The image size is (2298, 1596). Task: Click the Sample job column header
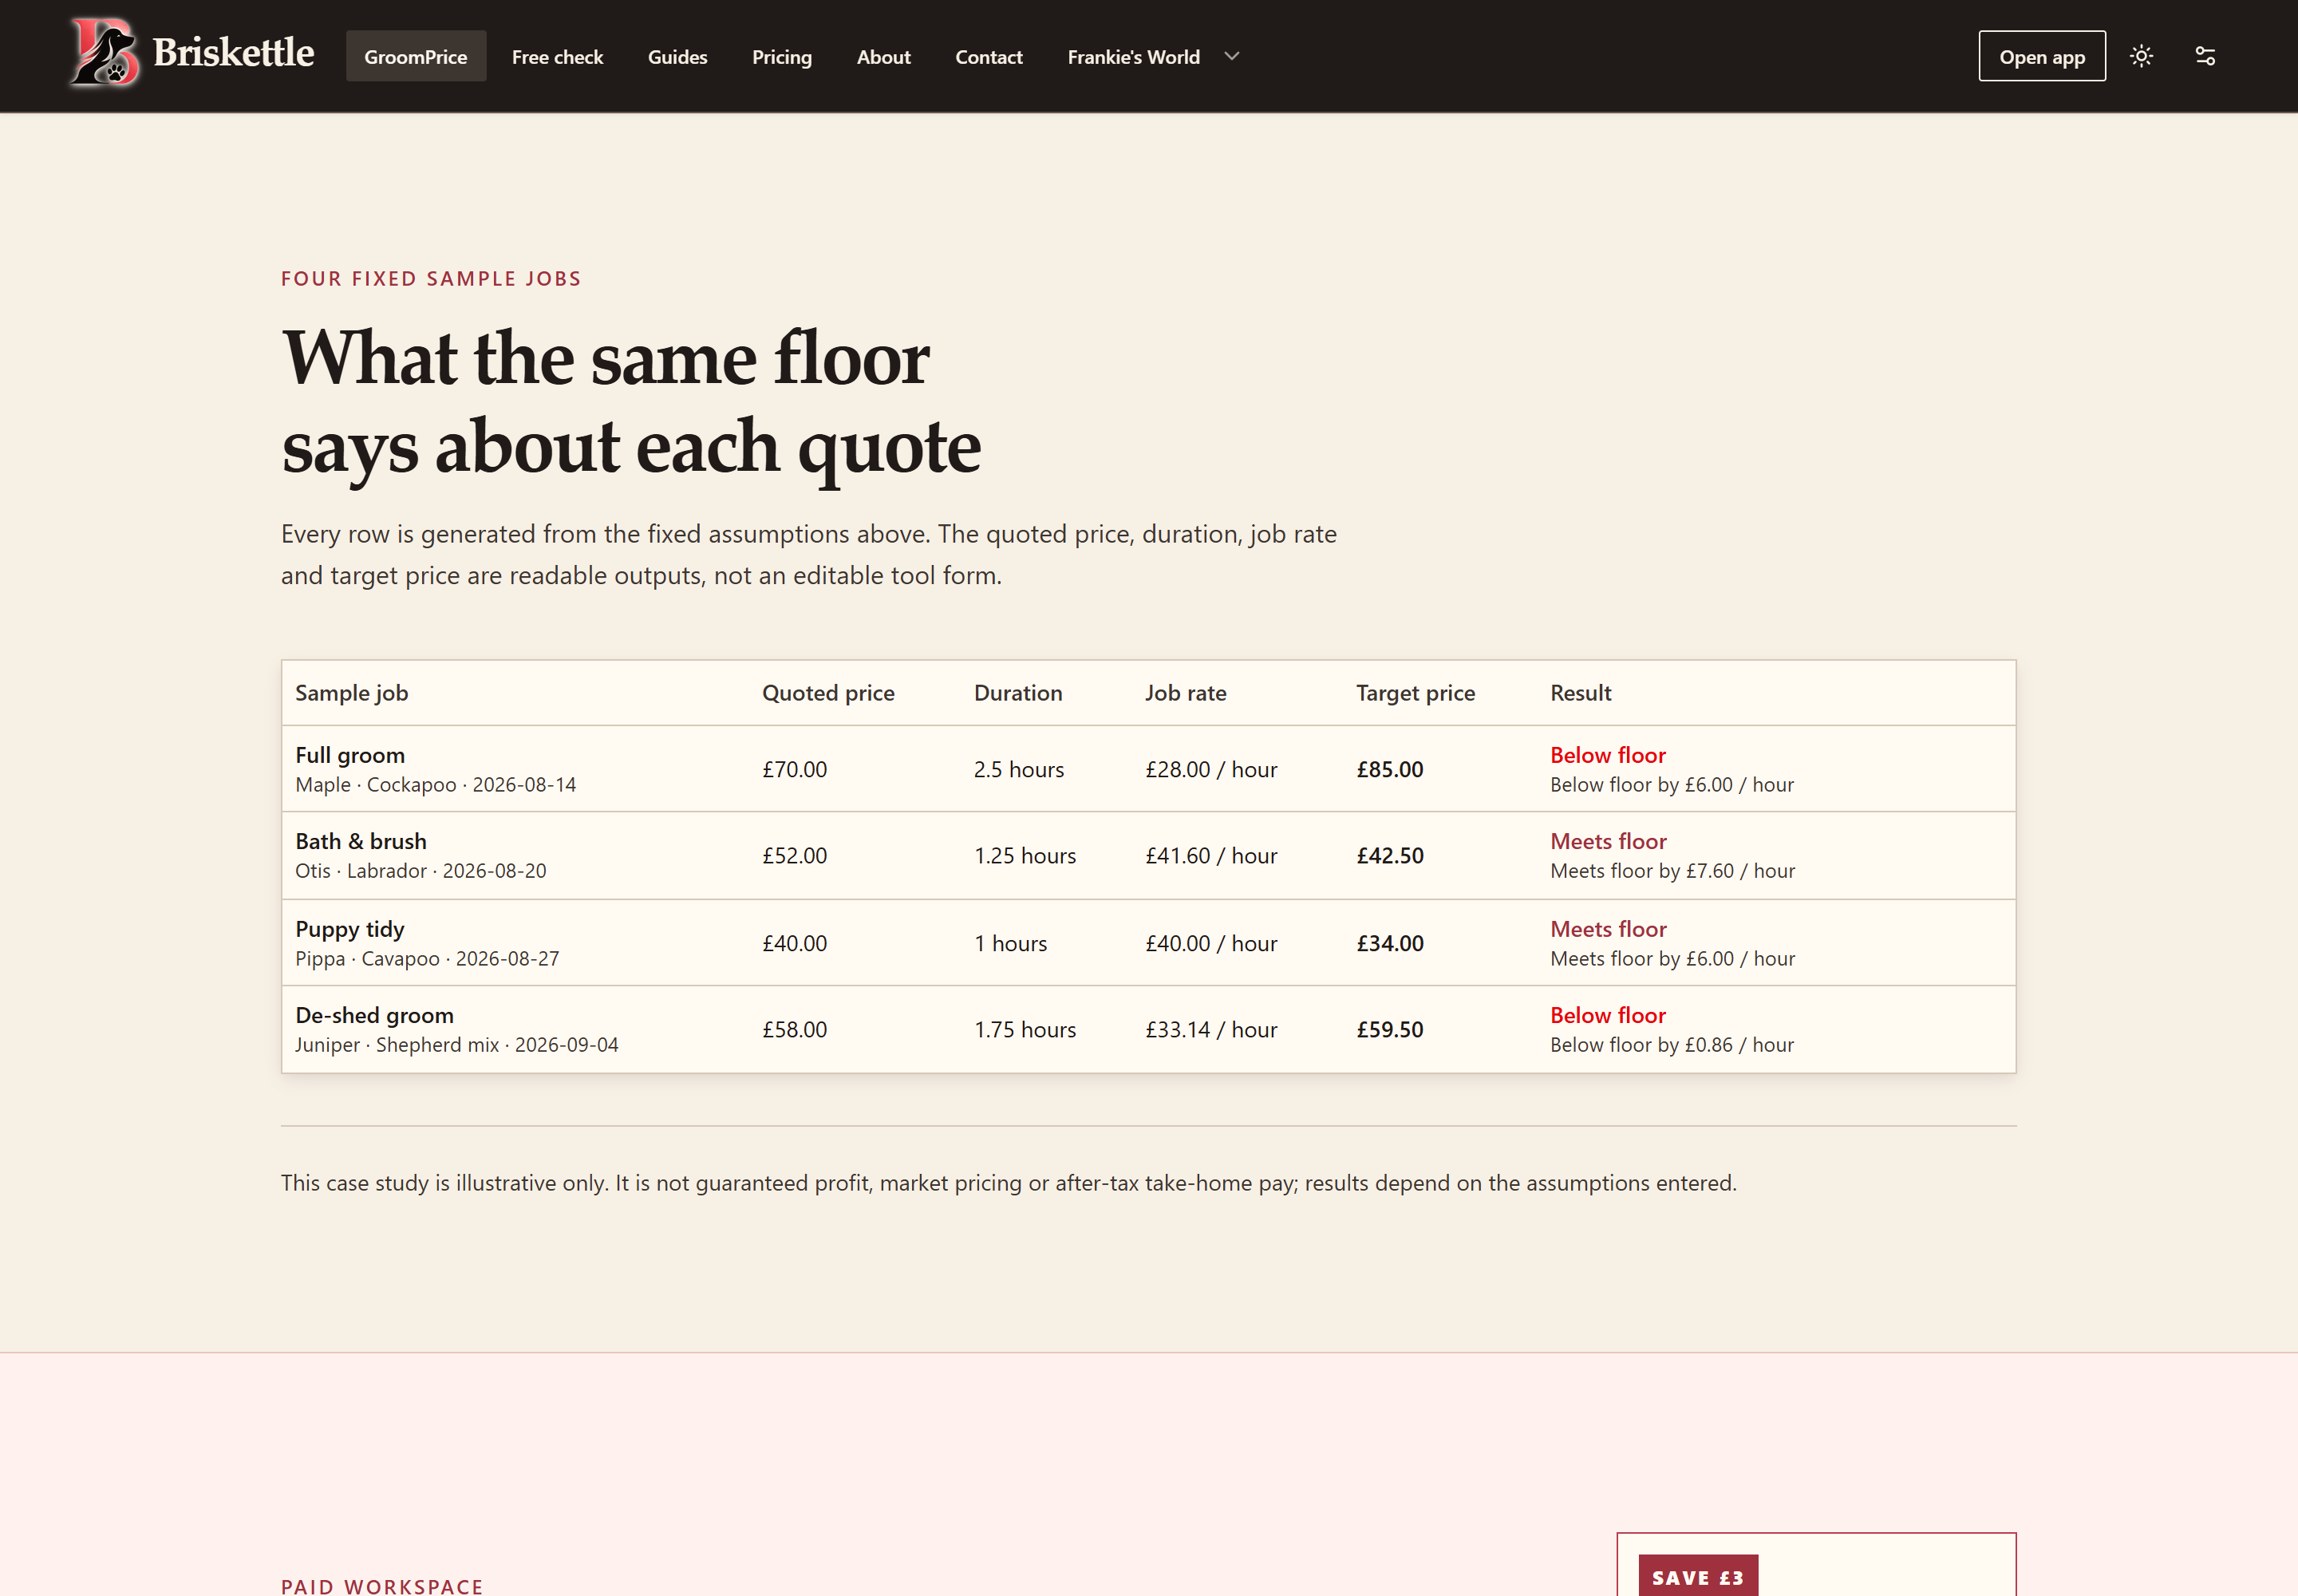click(351, 693)
